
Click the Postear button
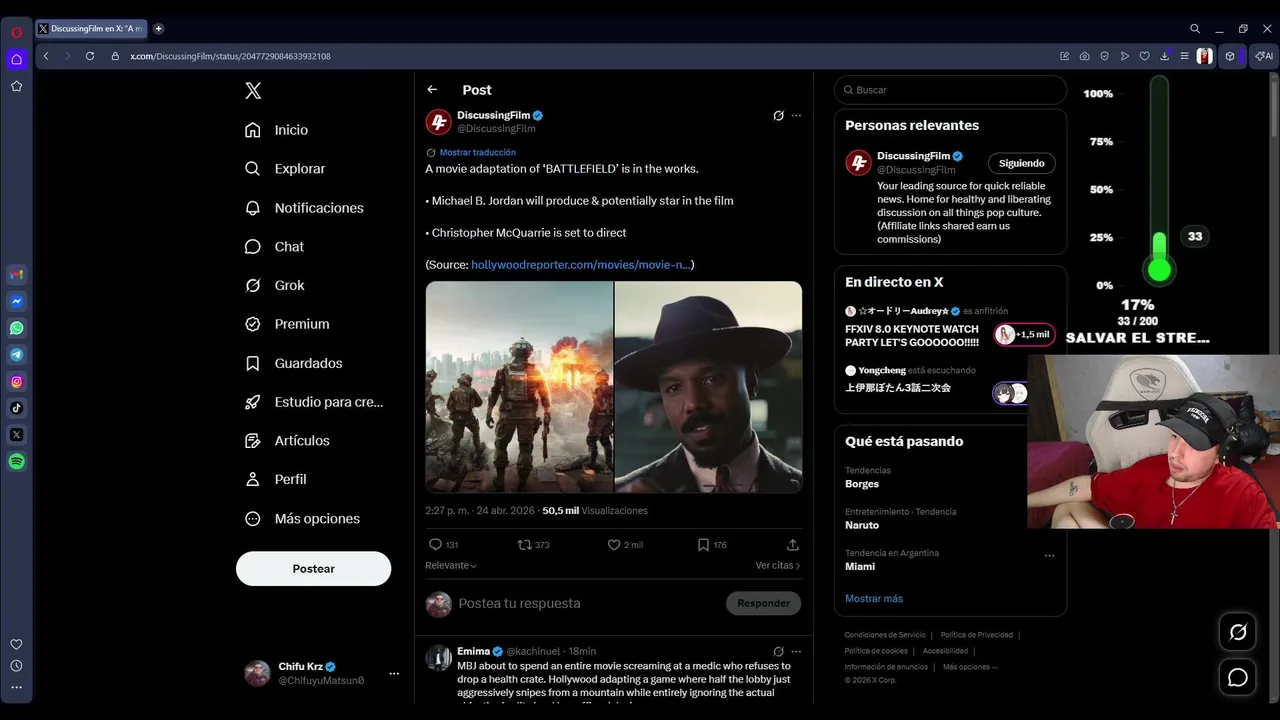(313, 568)
